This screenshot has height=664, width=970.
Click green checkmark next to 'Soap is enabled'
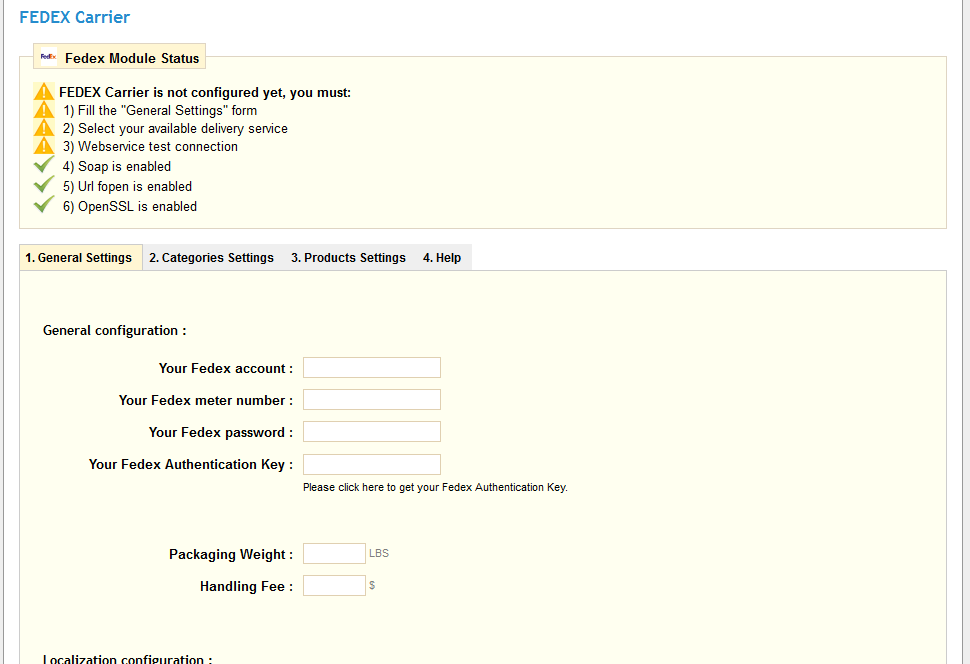pyautogui.click(x=44, y=166)
